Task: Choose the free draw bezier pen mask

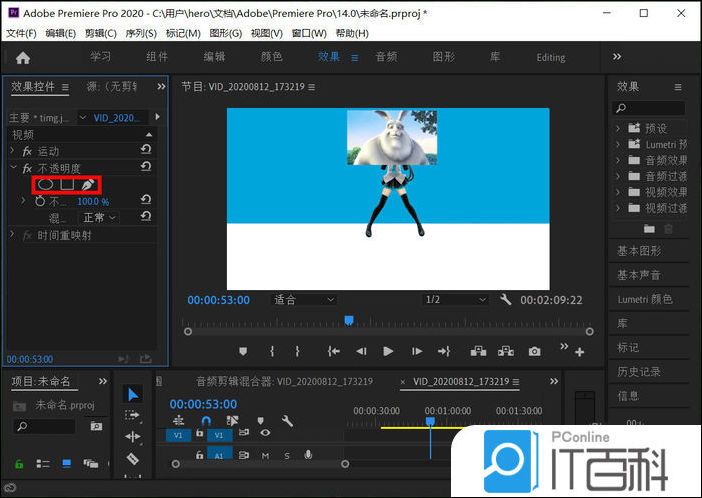Action: tap(90, 185)
